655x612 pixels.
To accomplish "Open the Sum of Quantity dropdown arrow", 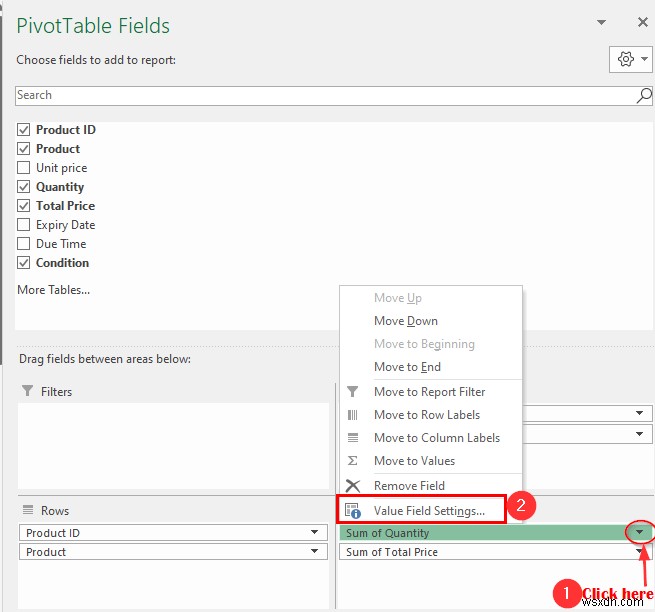I will [640, 532].
